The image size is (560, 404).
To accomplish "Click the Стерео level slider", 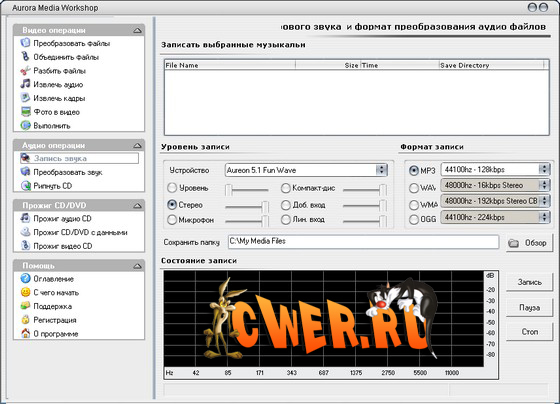I will [247, 206].
